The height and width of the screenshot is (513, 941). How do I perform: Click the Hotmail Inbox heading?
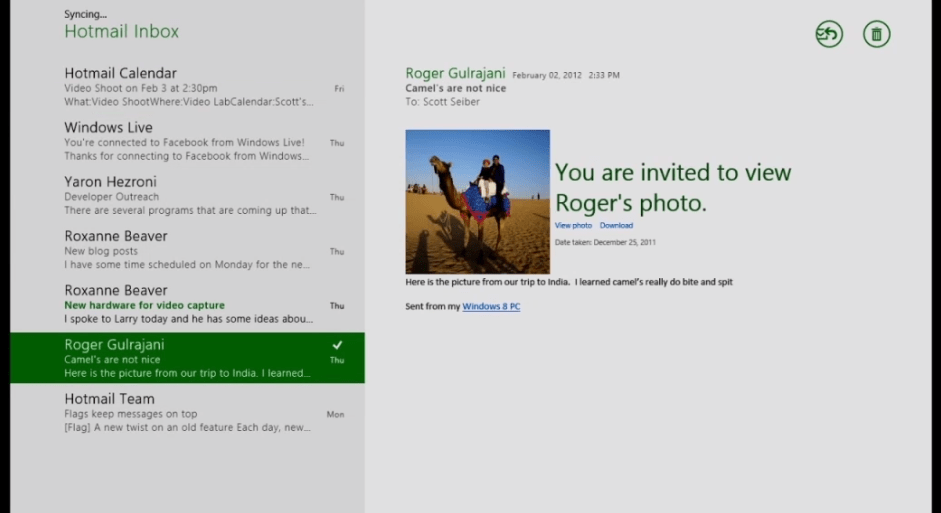tap(122, 31)
